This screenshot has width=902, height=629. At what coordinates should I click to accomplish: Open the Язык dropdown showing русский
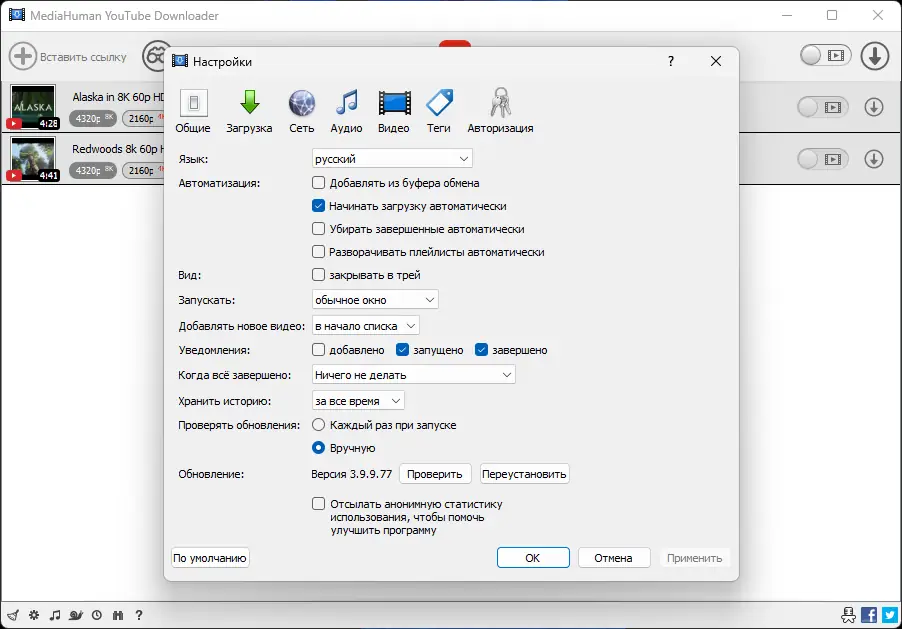(x=391, y=158)
